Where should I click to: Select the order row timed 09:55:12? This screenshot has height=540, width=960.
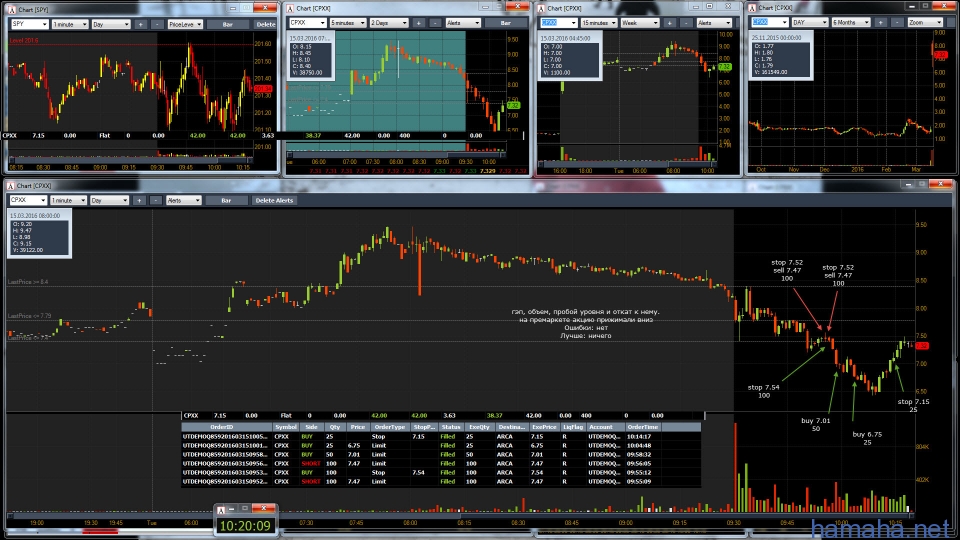(x=441, y=472)
